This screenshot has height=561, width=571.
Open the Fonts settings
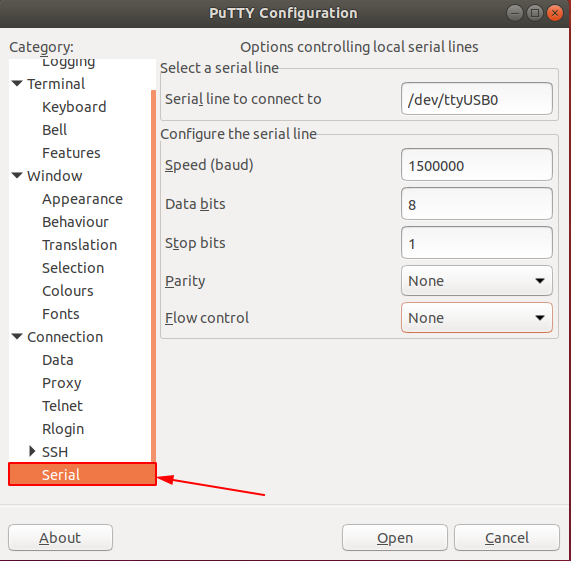click(x=61, y=314)
